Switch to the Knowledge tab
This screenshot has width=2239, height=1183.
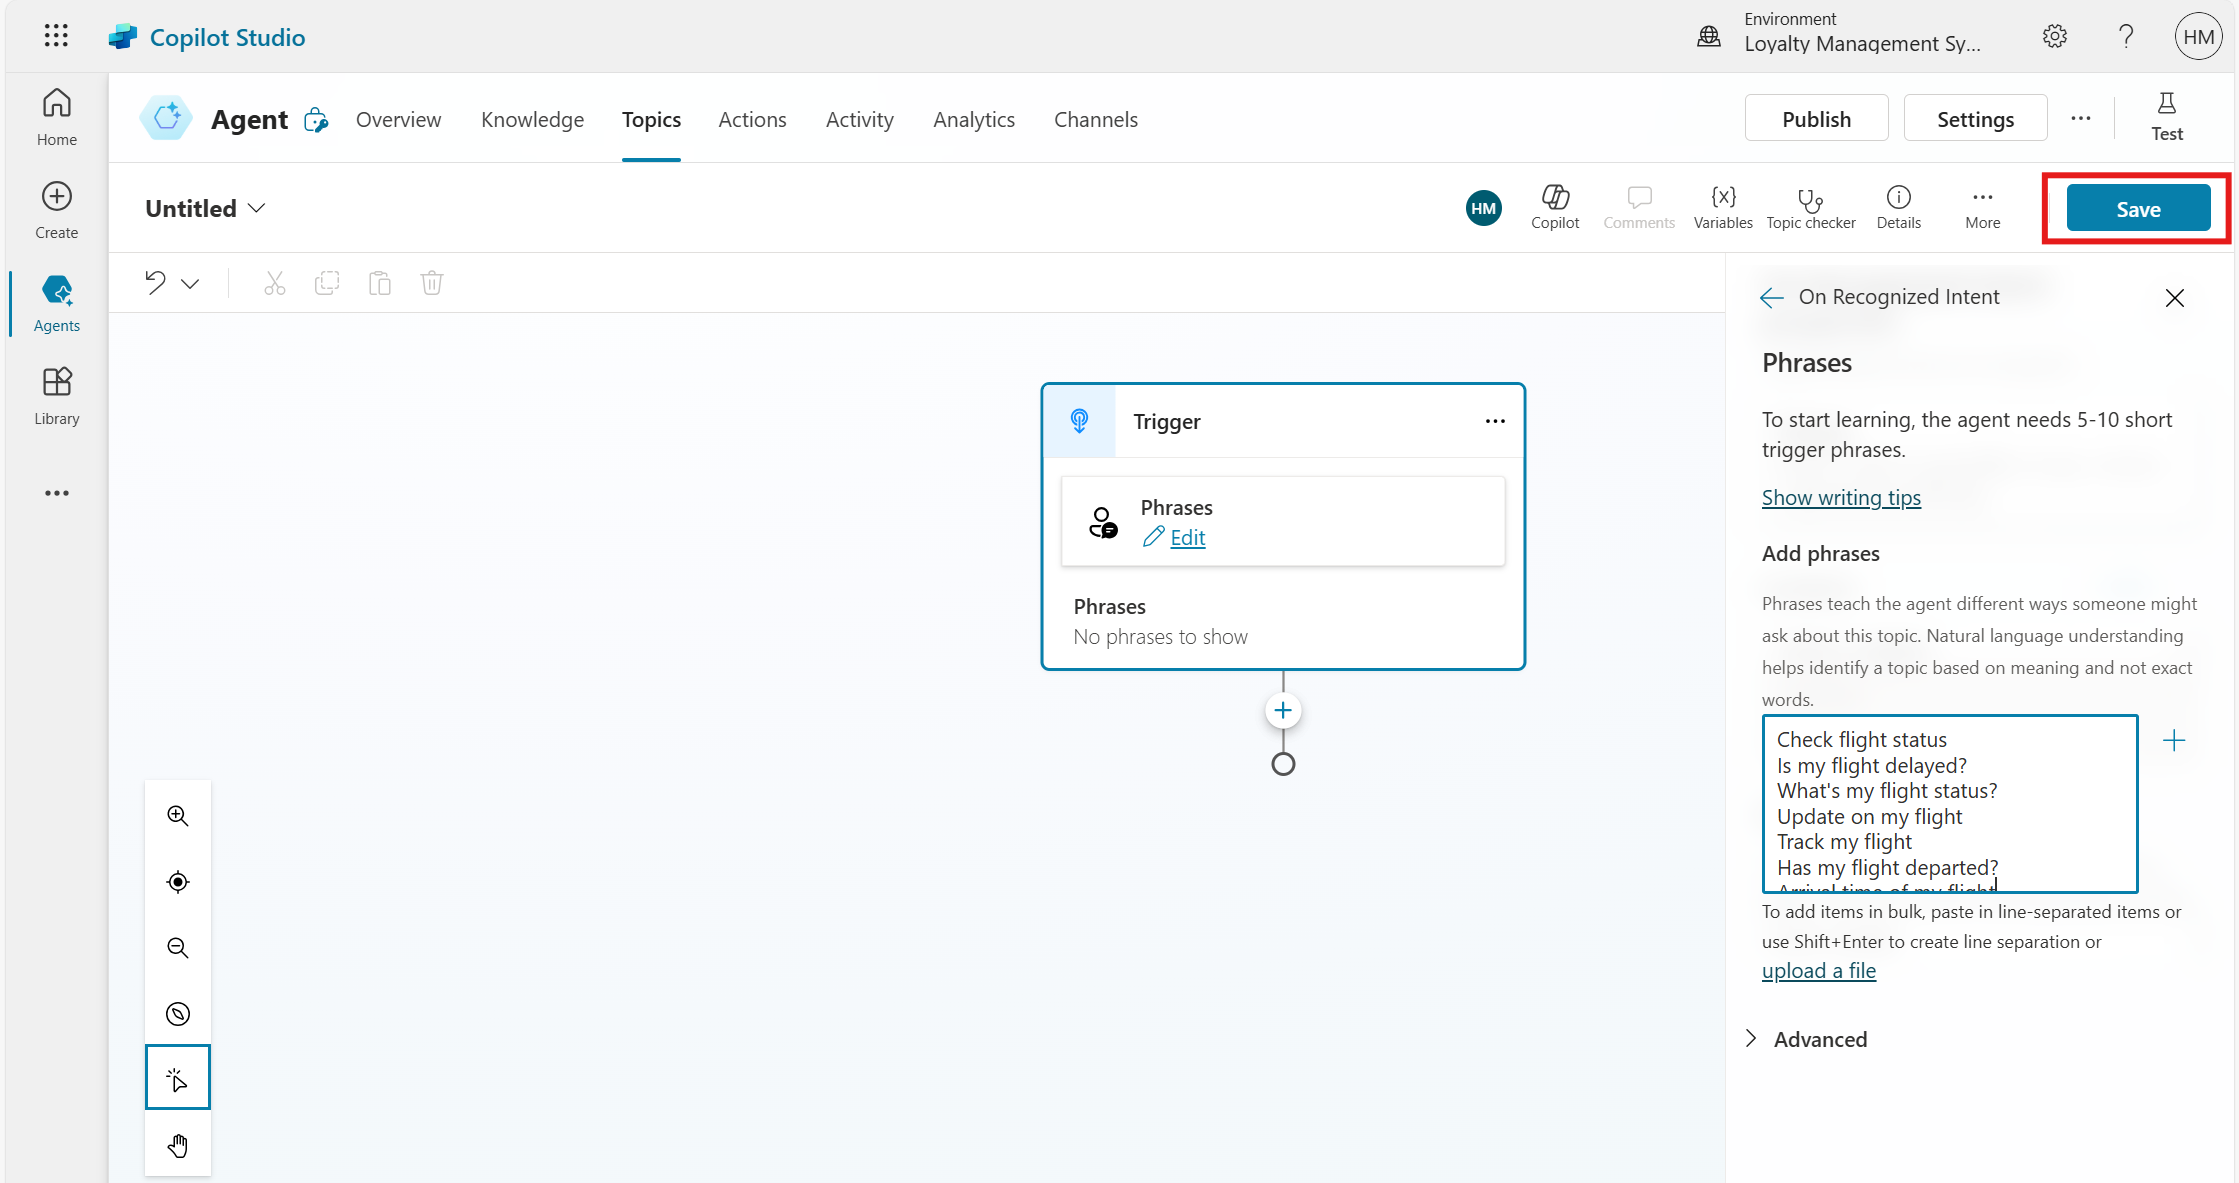pos(532,119)
